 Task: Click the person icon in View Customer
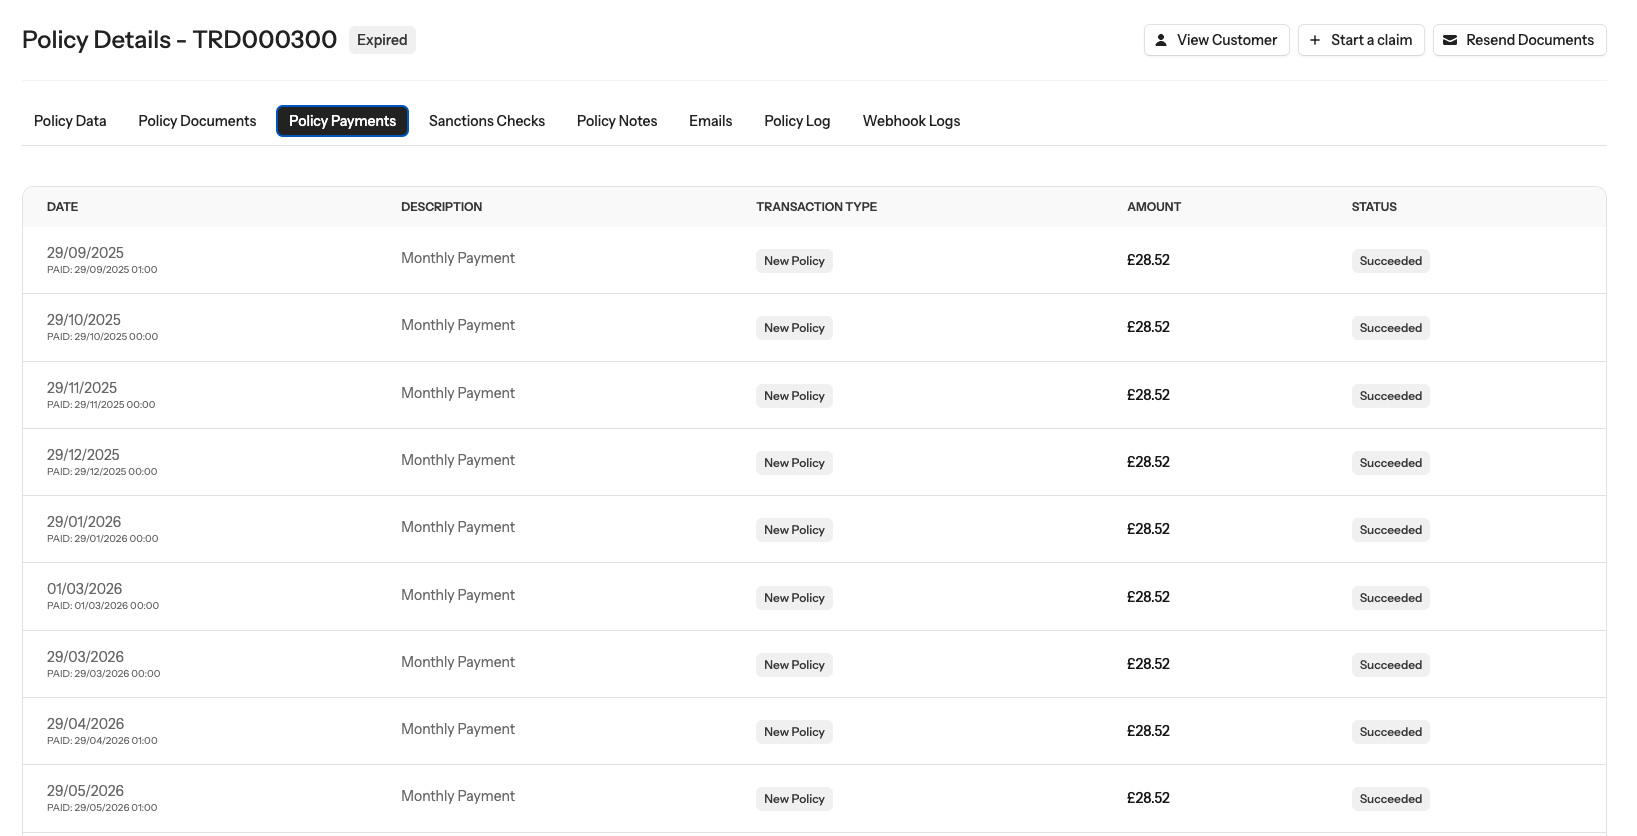(1161, 40)
